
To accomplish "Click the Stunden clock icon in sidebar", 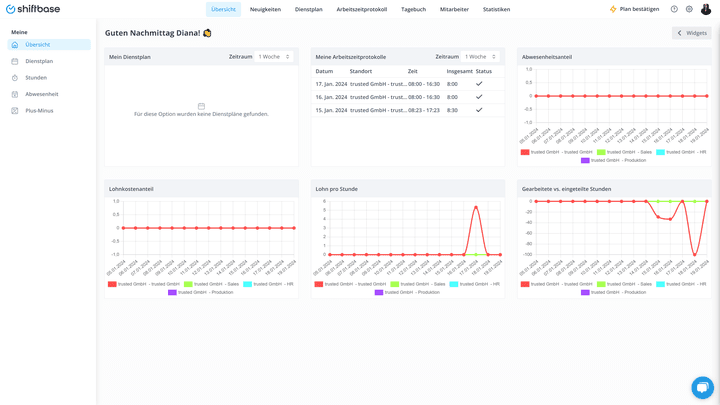I will [x=15, y=78].
